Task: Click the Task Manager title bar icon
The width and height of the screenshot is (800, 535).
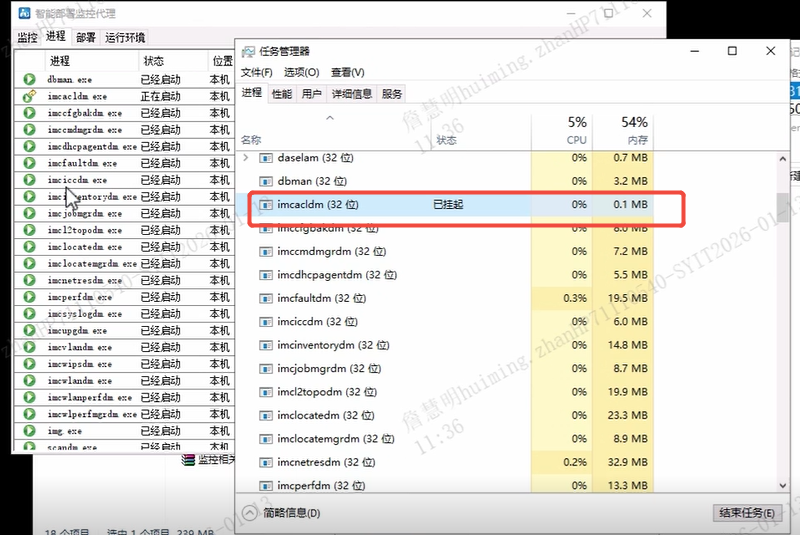Action: point(250,51)
